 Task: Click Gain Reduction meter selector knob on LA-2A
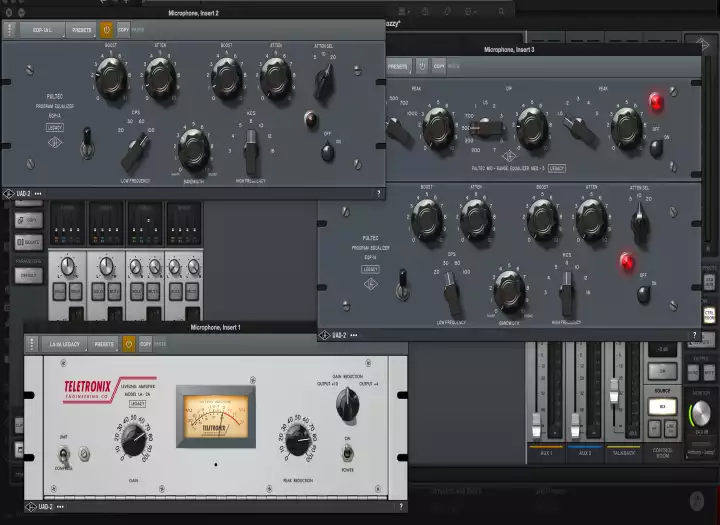pyautogui.click(x=348, y=403)
